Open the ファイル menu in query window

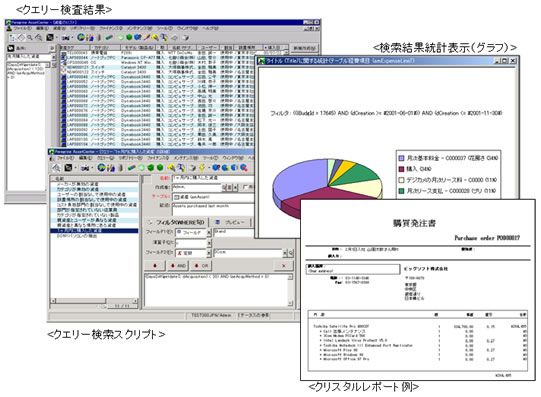pos(65,158)
